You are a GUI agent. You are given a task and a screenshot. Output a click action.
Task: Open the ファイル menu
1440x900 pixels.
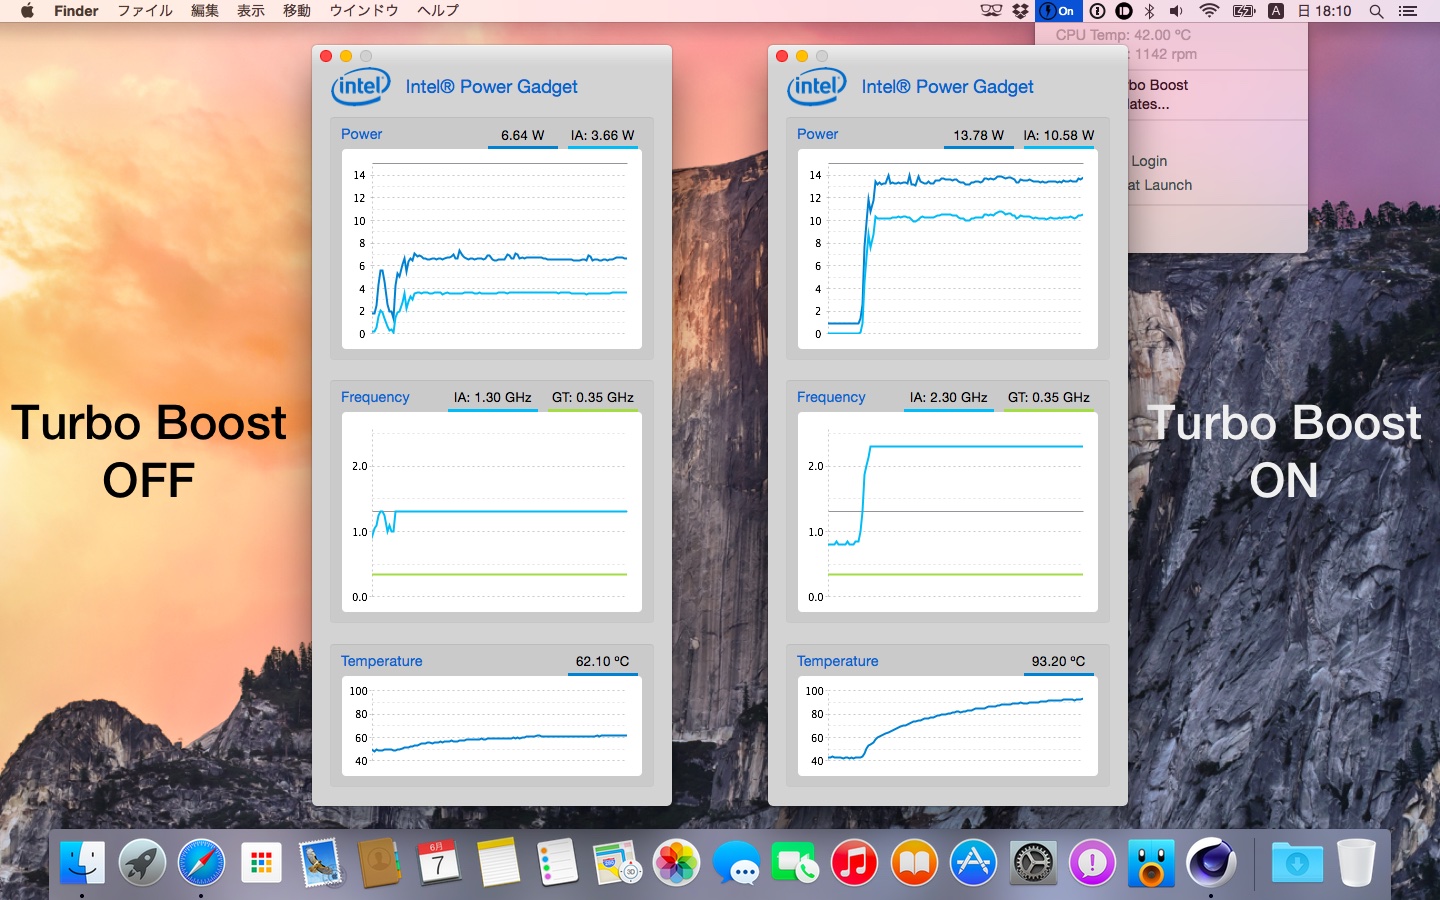145,11
